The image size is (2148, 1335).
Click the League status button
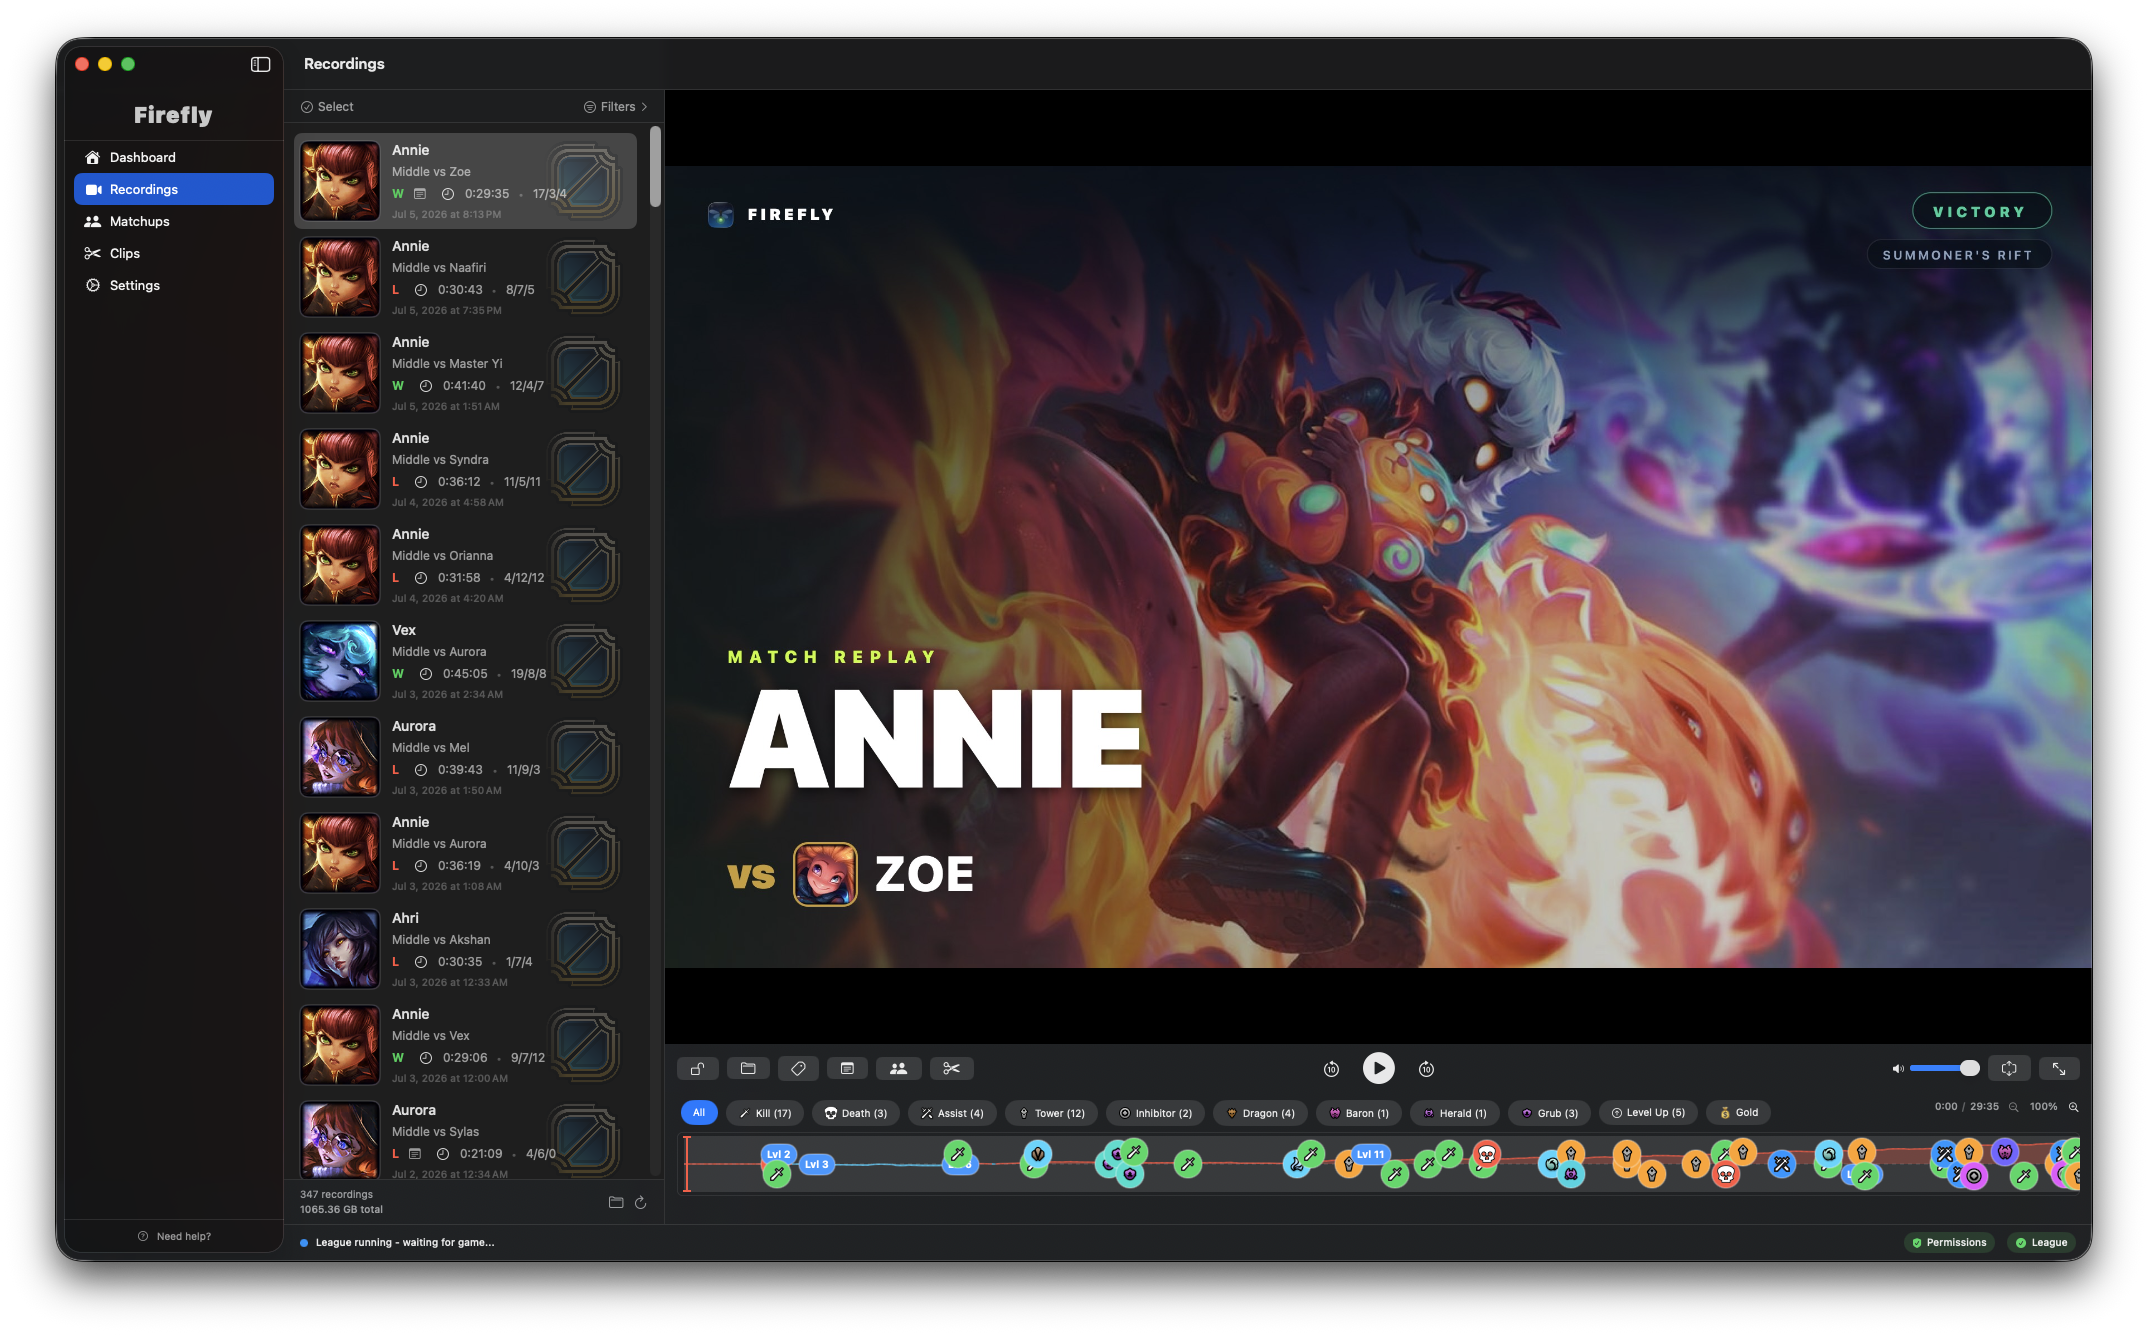point(2041,1243)
